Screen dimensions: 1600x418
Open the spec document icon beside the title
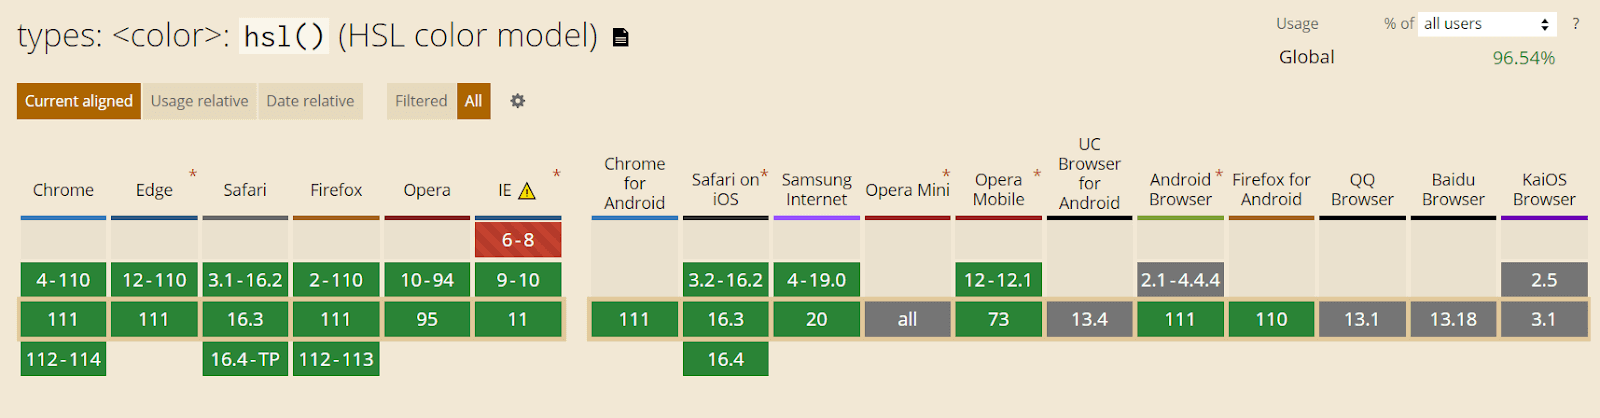pyautogui.click(x=621, y=38)
